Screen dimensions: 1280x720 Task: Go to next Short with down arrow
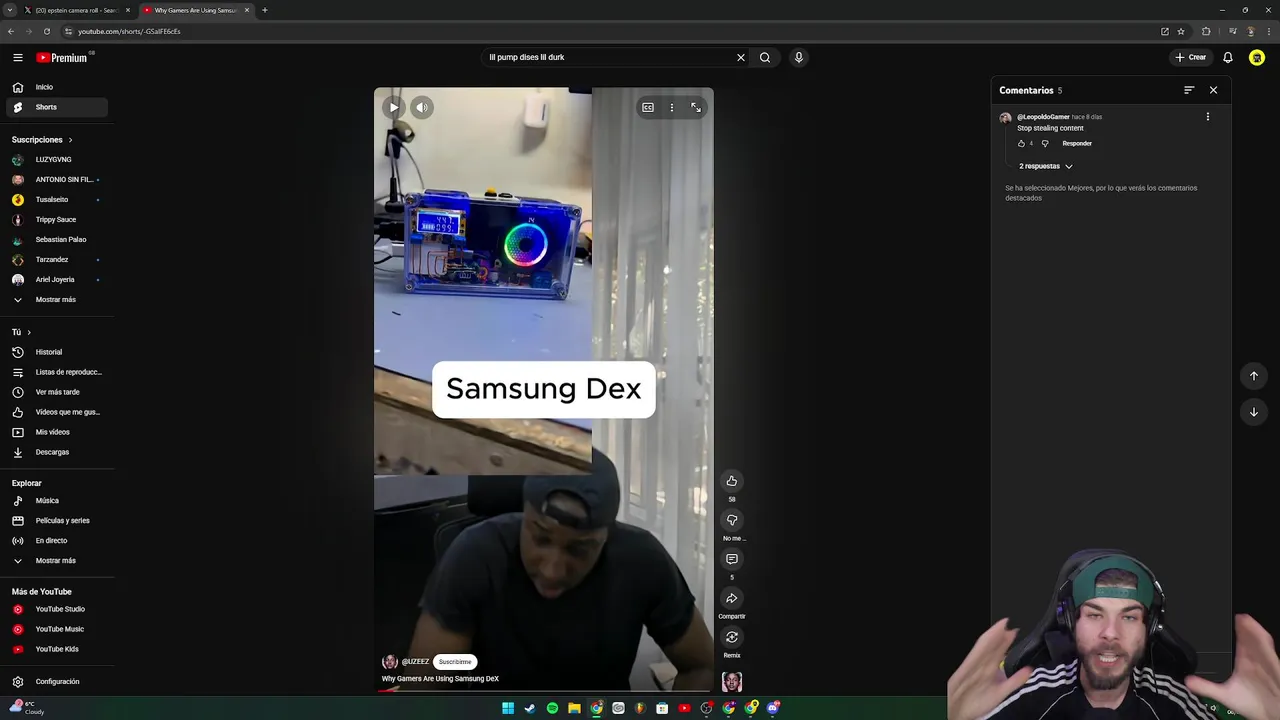1254,412
